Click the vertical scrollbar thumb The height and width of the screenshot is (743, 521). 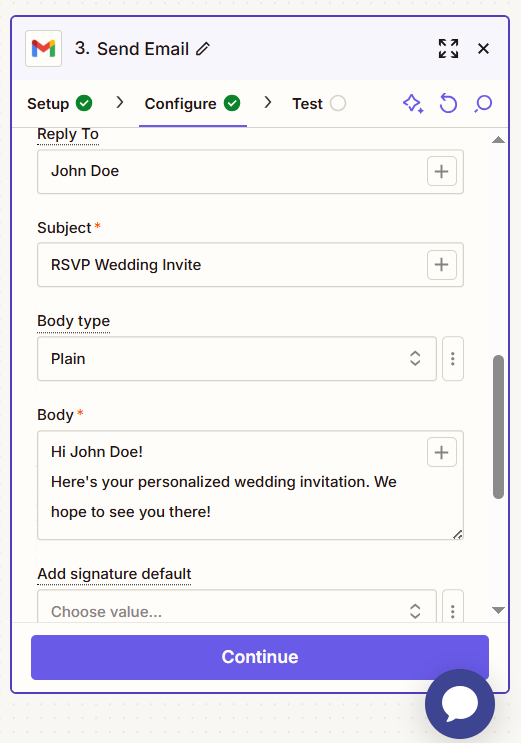coord(498,426)
